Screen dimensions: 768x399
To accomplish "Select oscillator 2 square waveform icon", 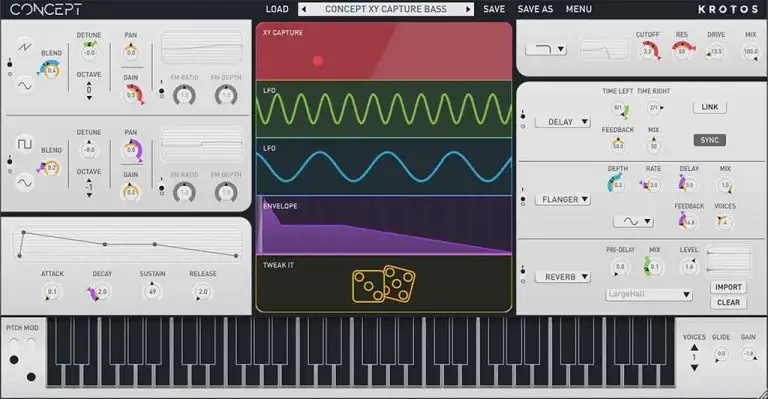I will click(x=24, y=143).
